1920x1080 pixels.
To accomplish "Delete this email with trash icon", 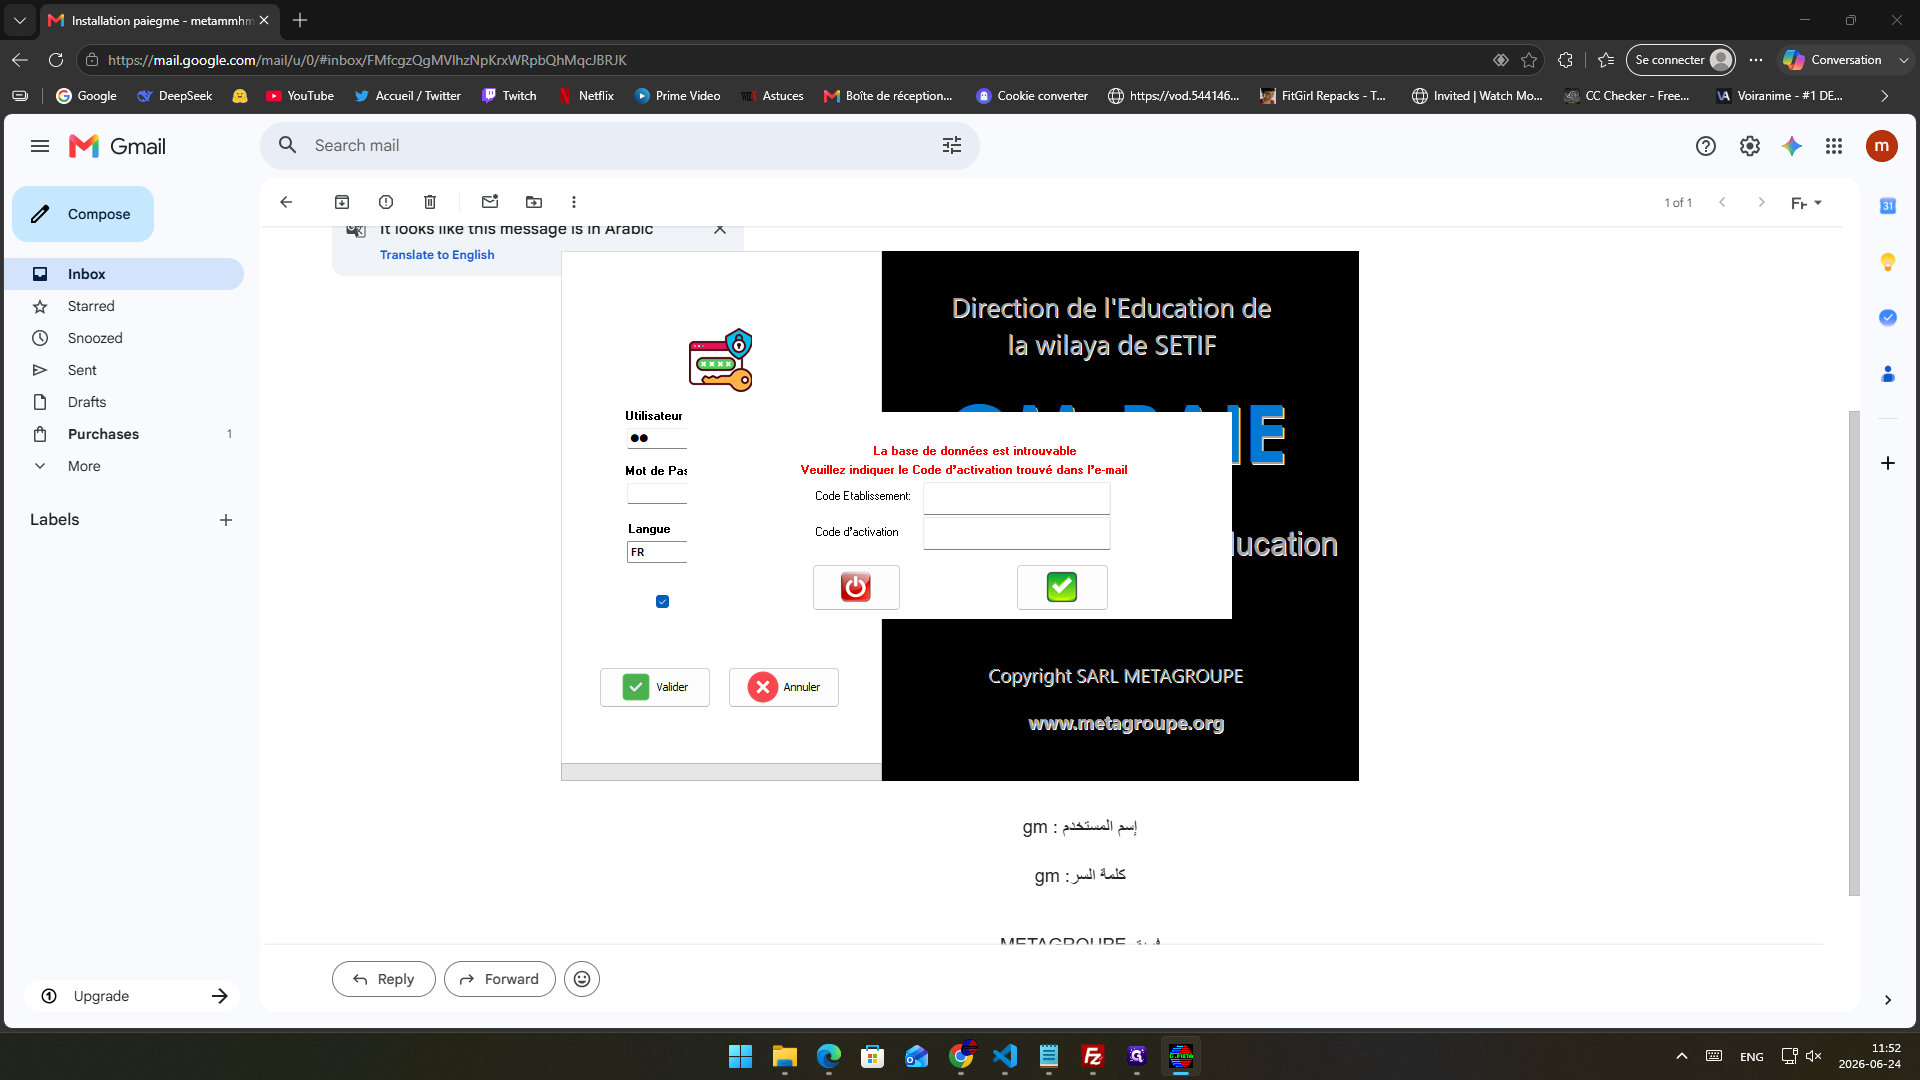I will pyautogui.click(x=430, y=202).
